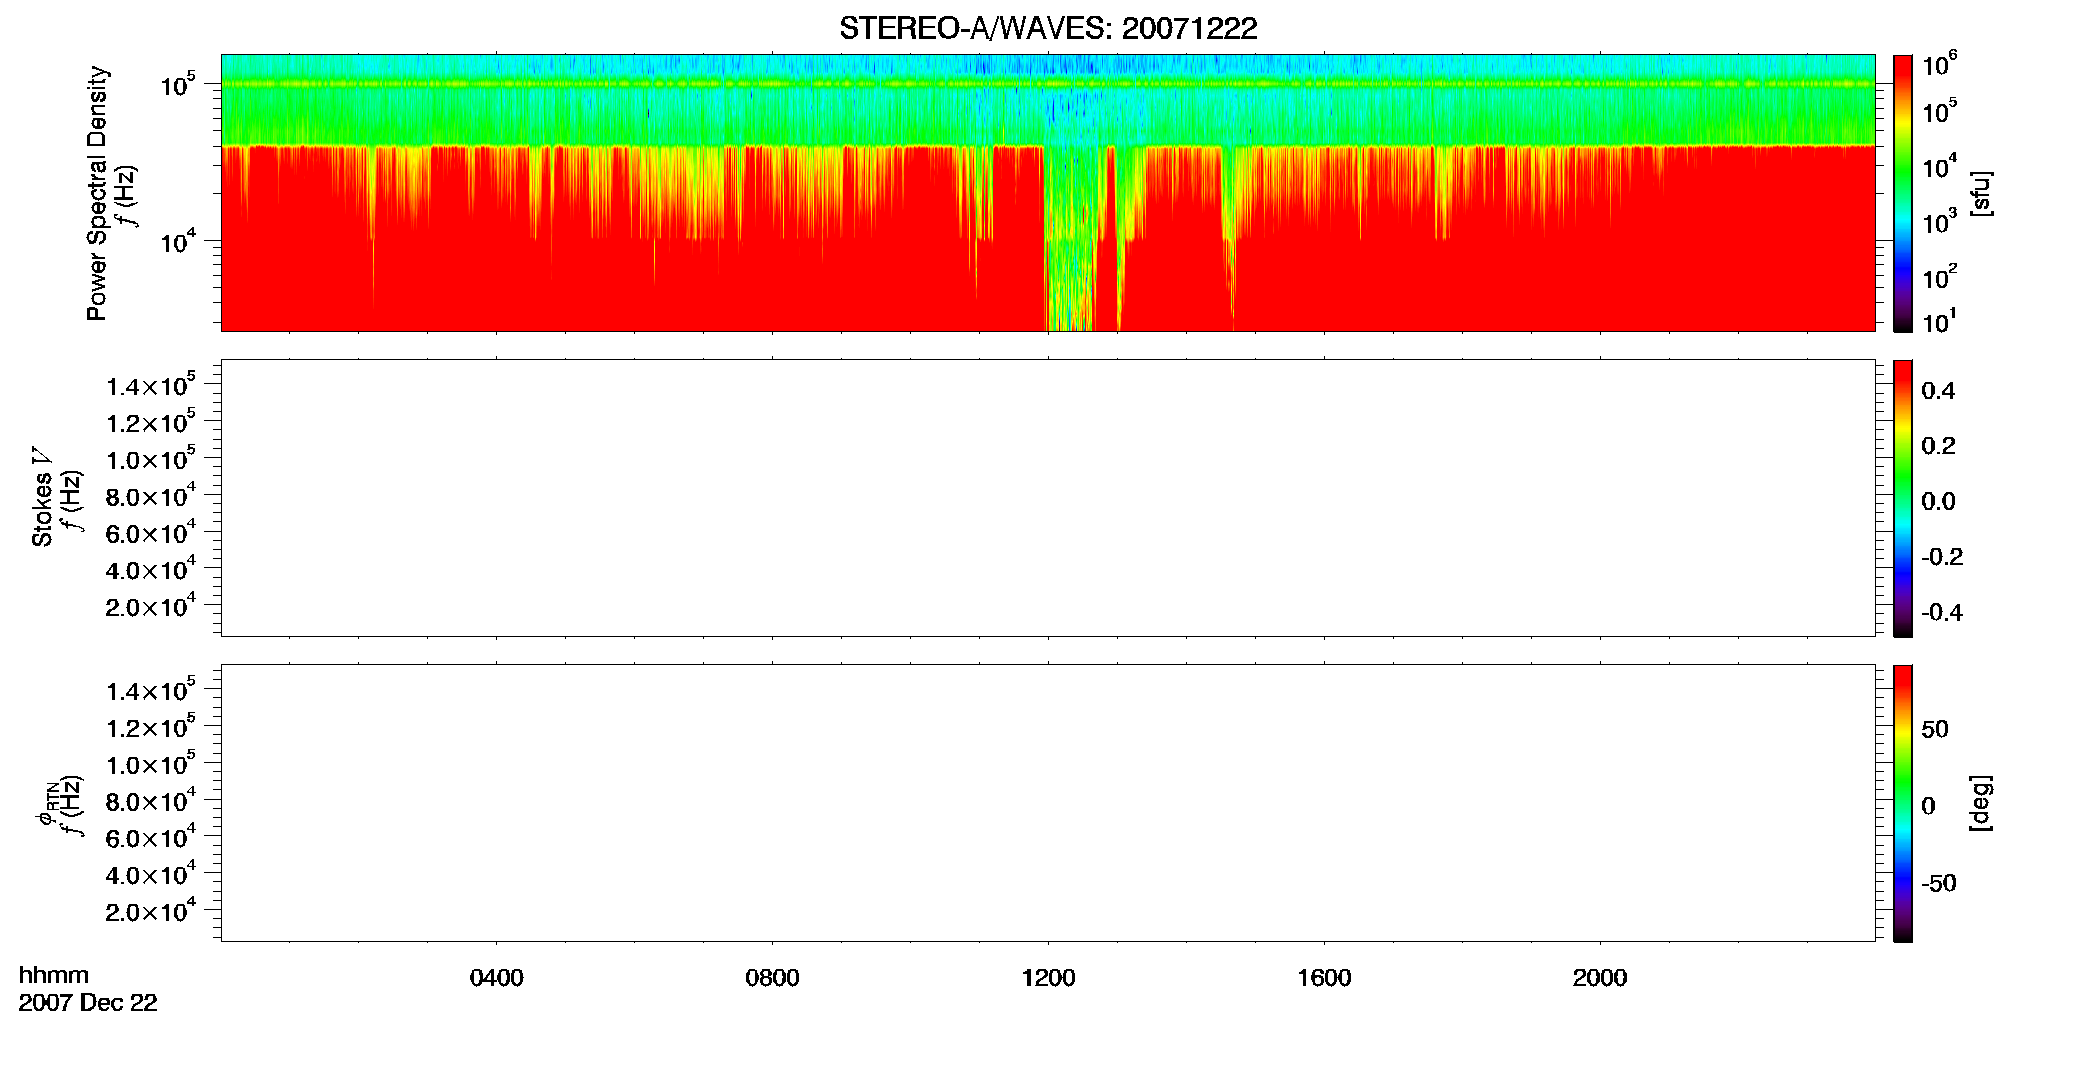
Task: Click the phi RTN degree colorbar
Action: pyautogui.click(x=1903, y=803)
